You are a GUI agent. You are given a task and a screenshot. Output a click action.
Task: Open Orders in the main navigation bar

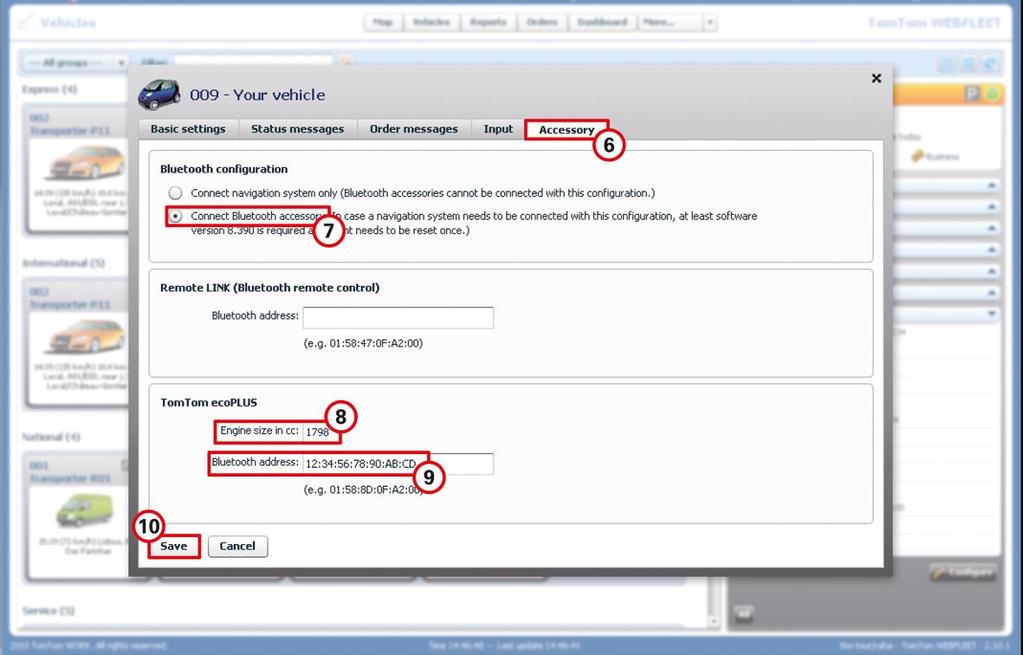[x=542, y=22]
